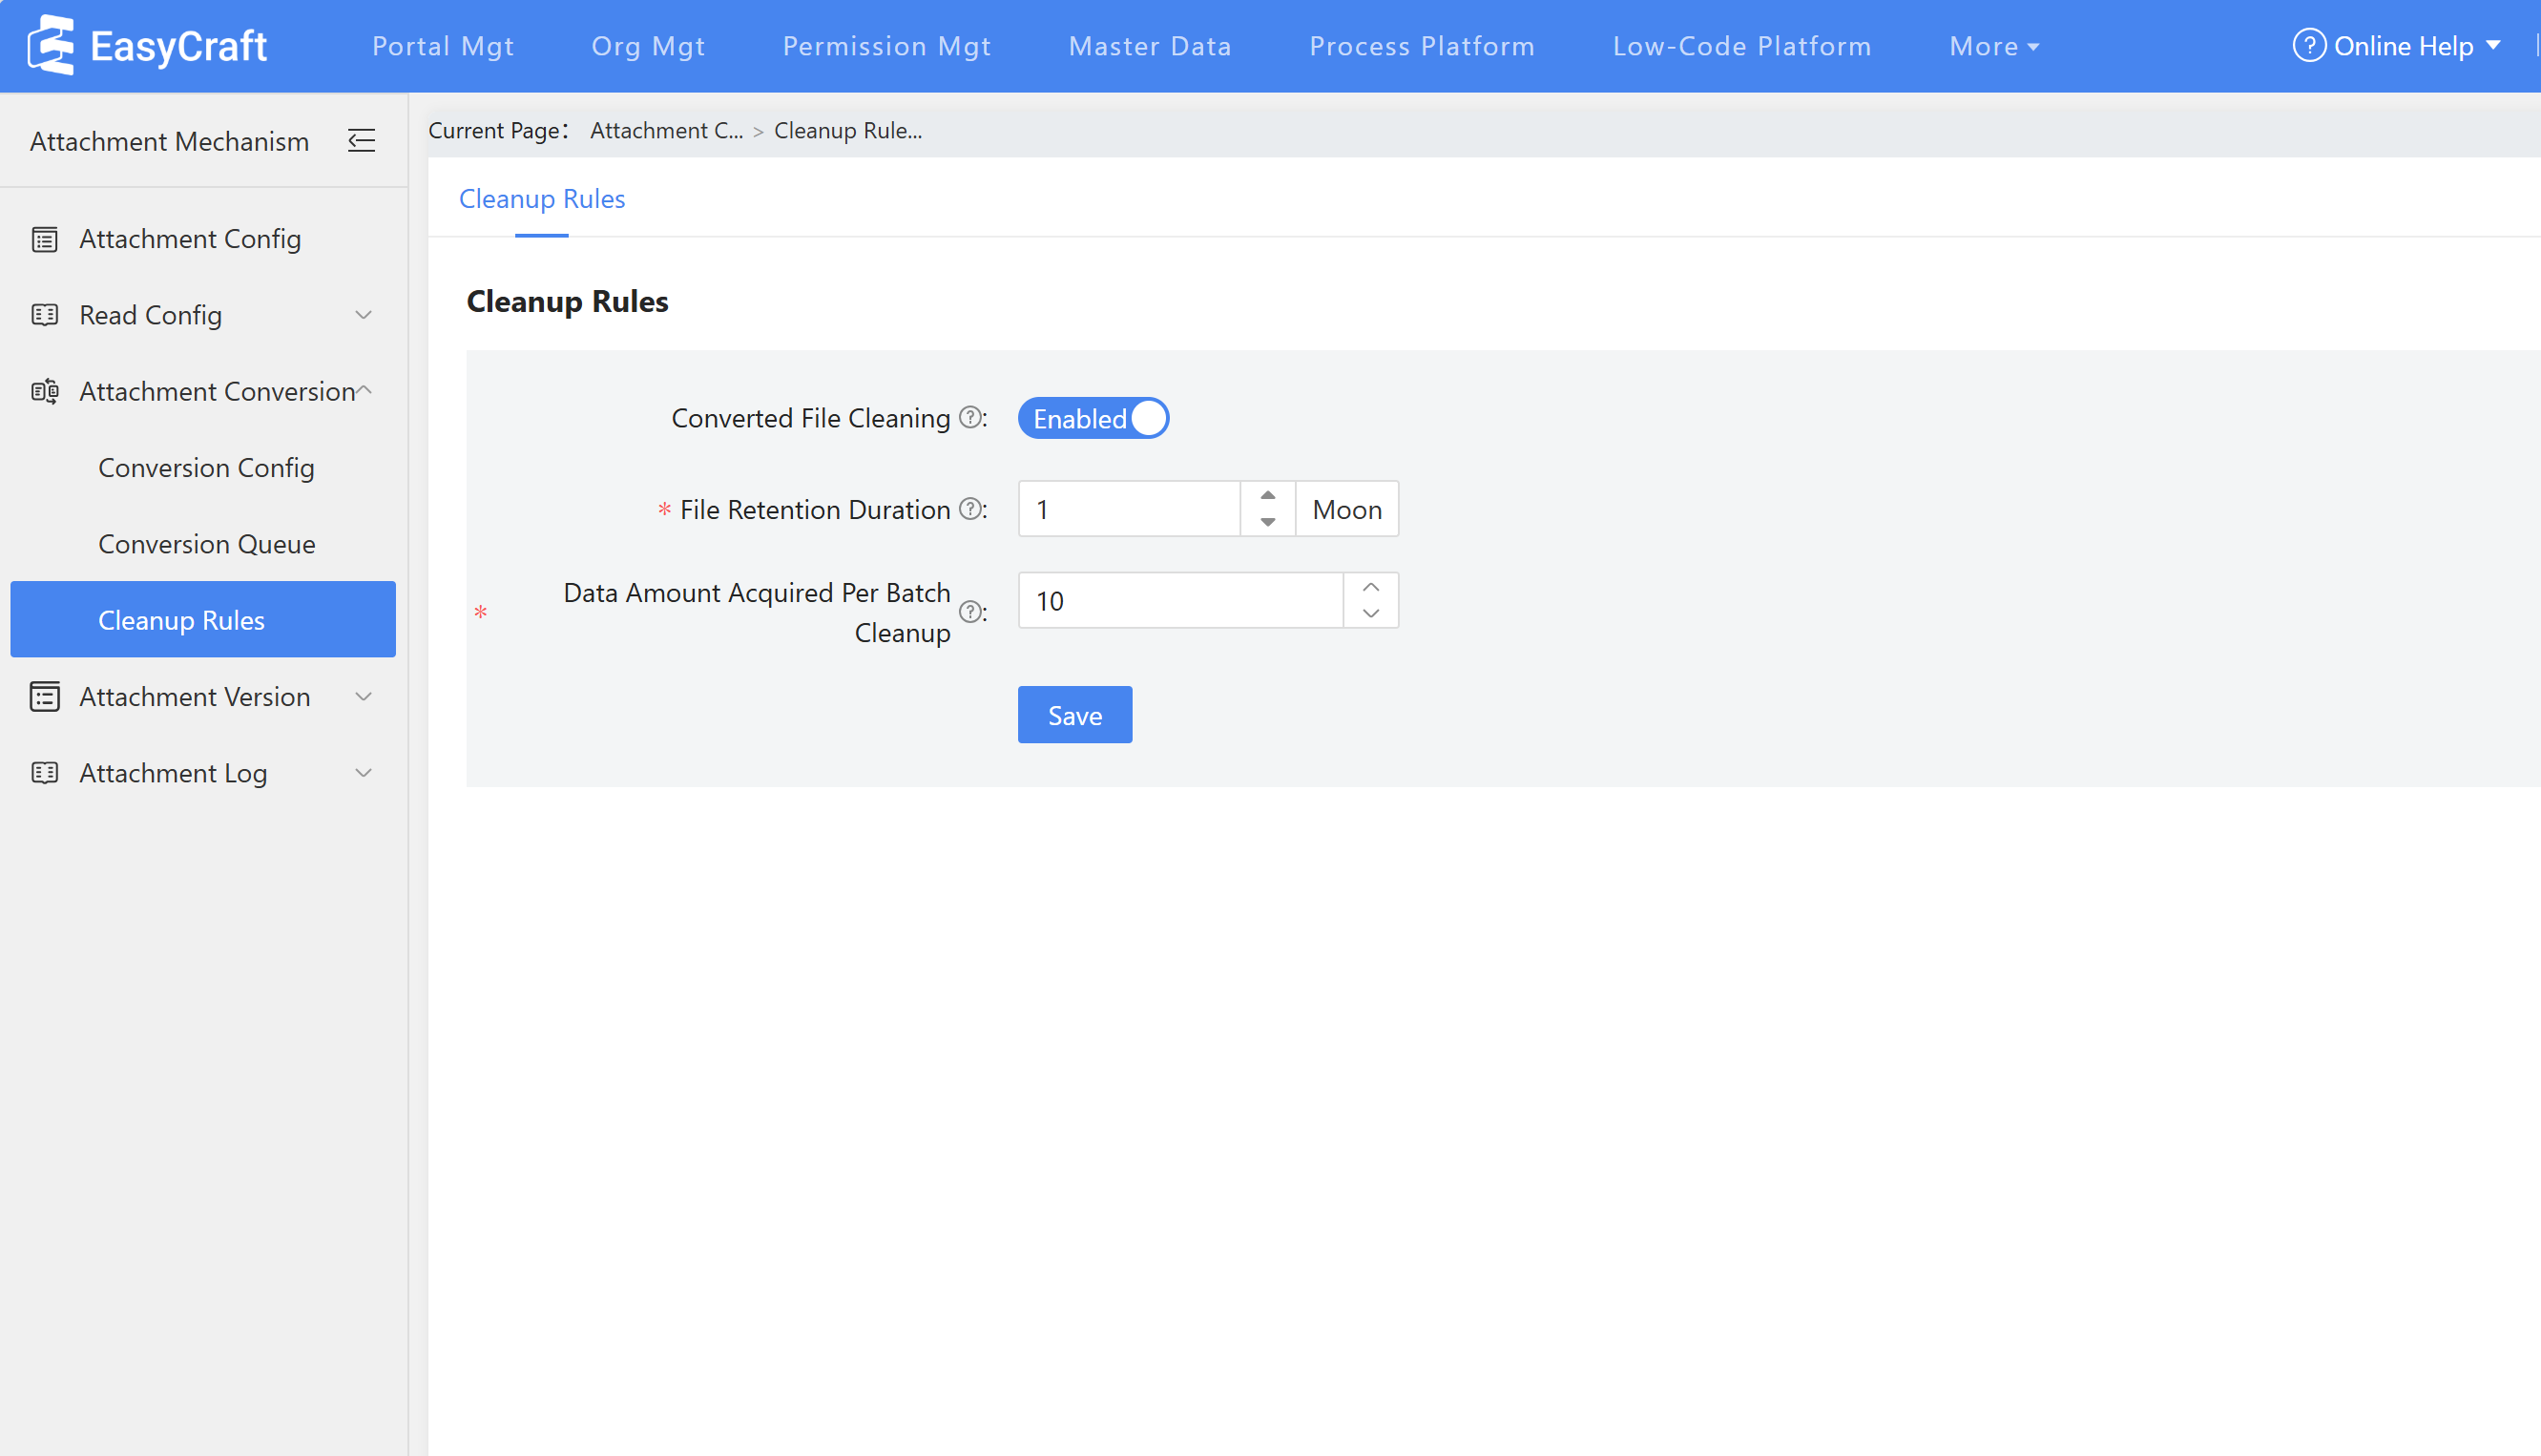This screenshot has width=2541, height=1456.
Task: Open Permission Mgt in the top menu
Action: click(886, 46)
